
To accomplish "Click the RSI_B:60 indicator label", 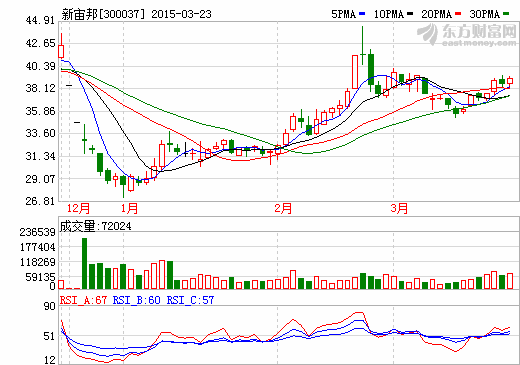I will coord(137,300).
